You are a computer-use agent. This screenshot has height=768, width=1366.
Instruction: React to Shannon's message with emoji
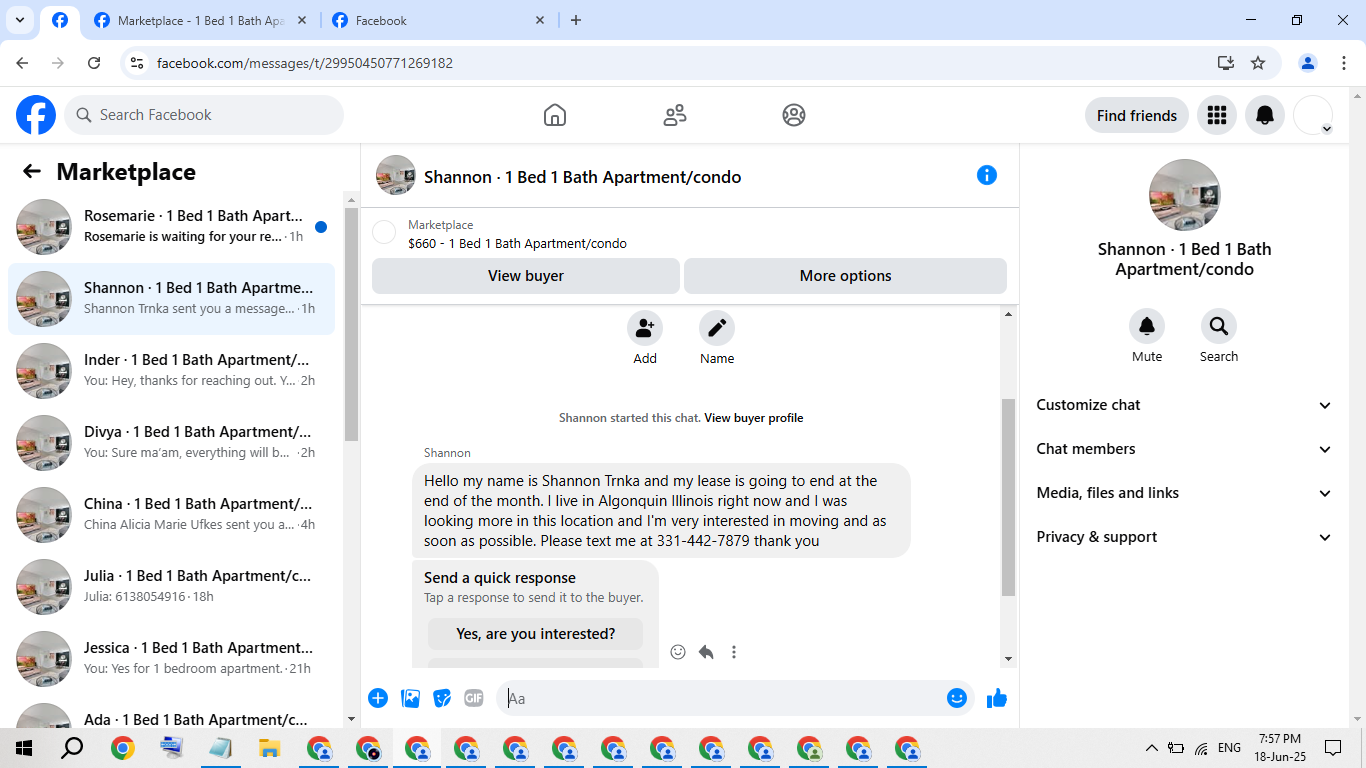coord(678,652)
